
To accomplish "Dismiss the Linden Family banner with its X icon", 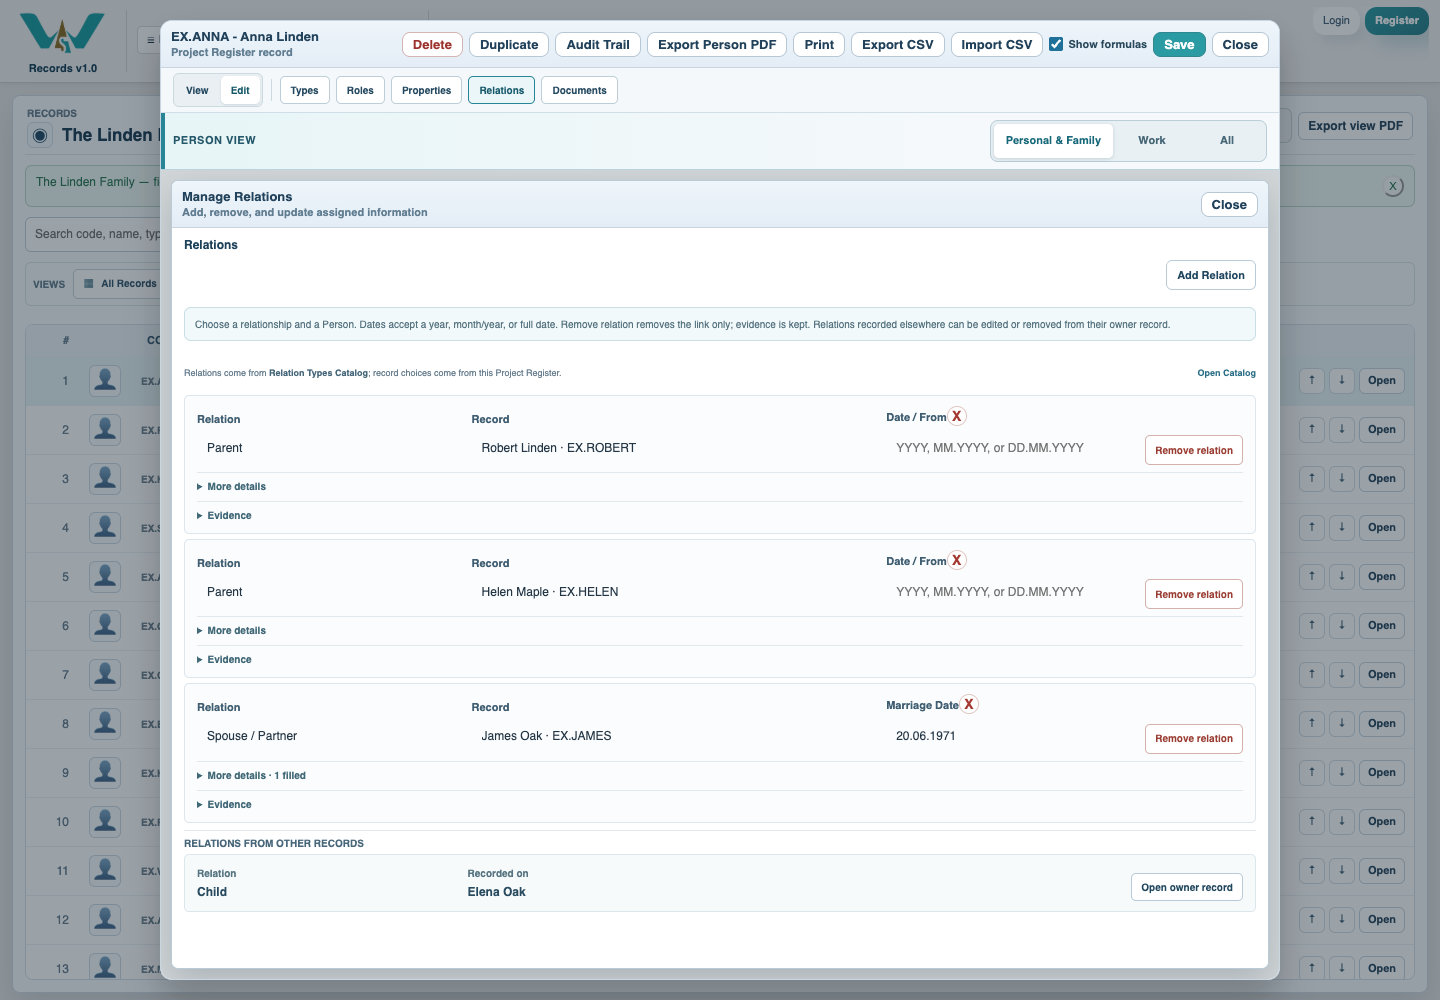I will click(x=1393, y=186).
